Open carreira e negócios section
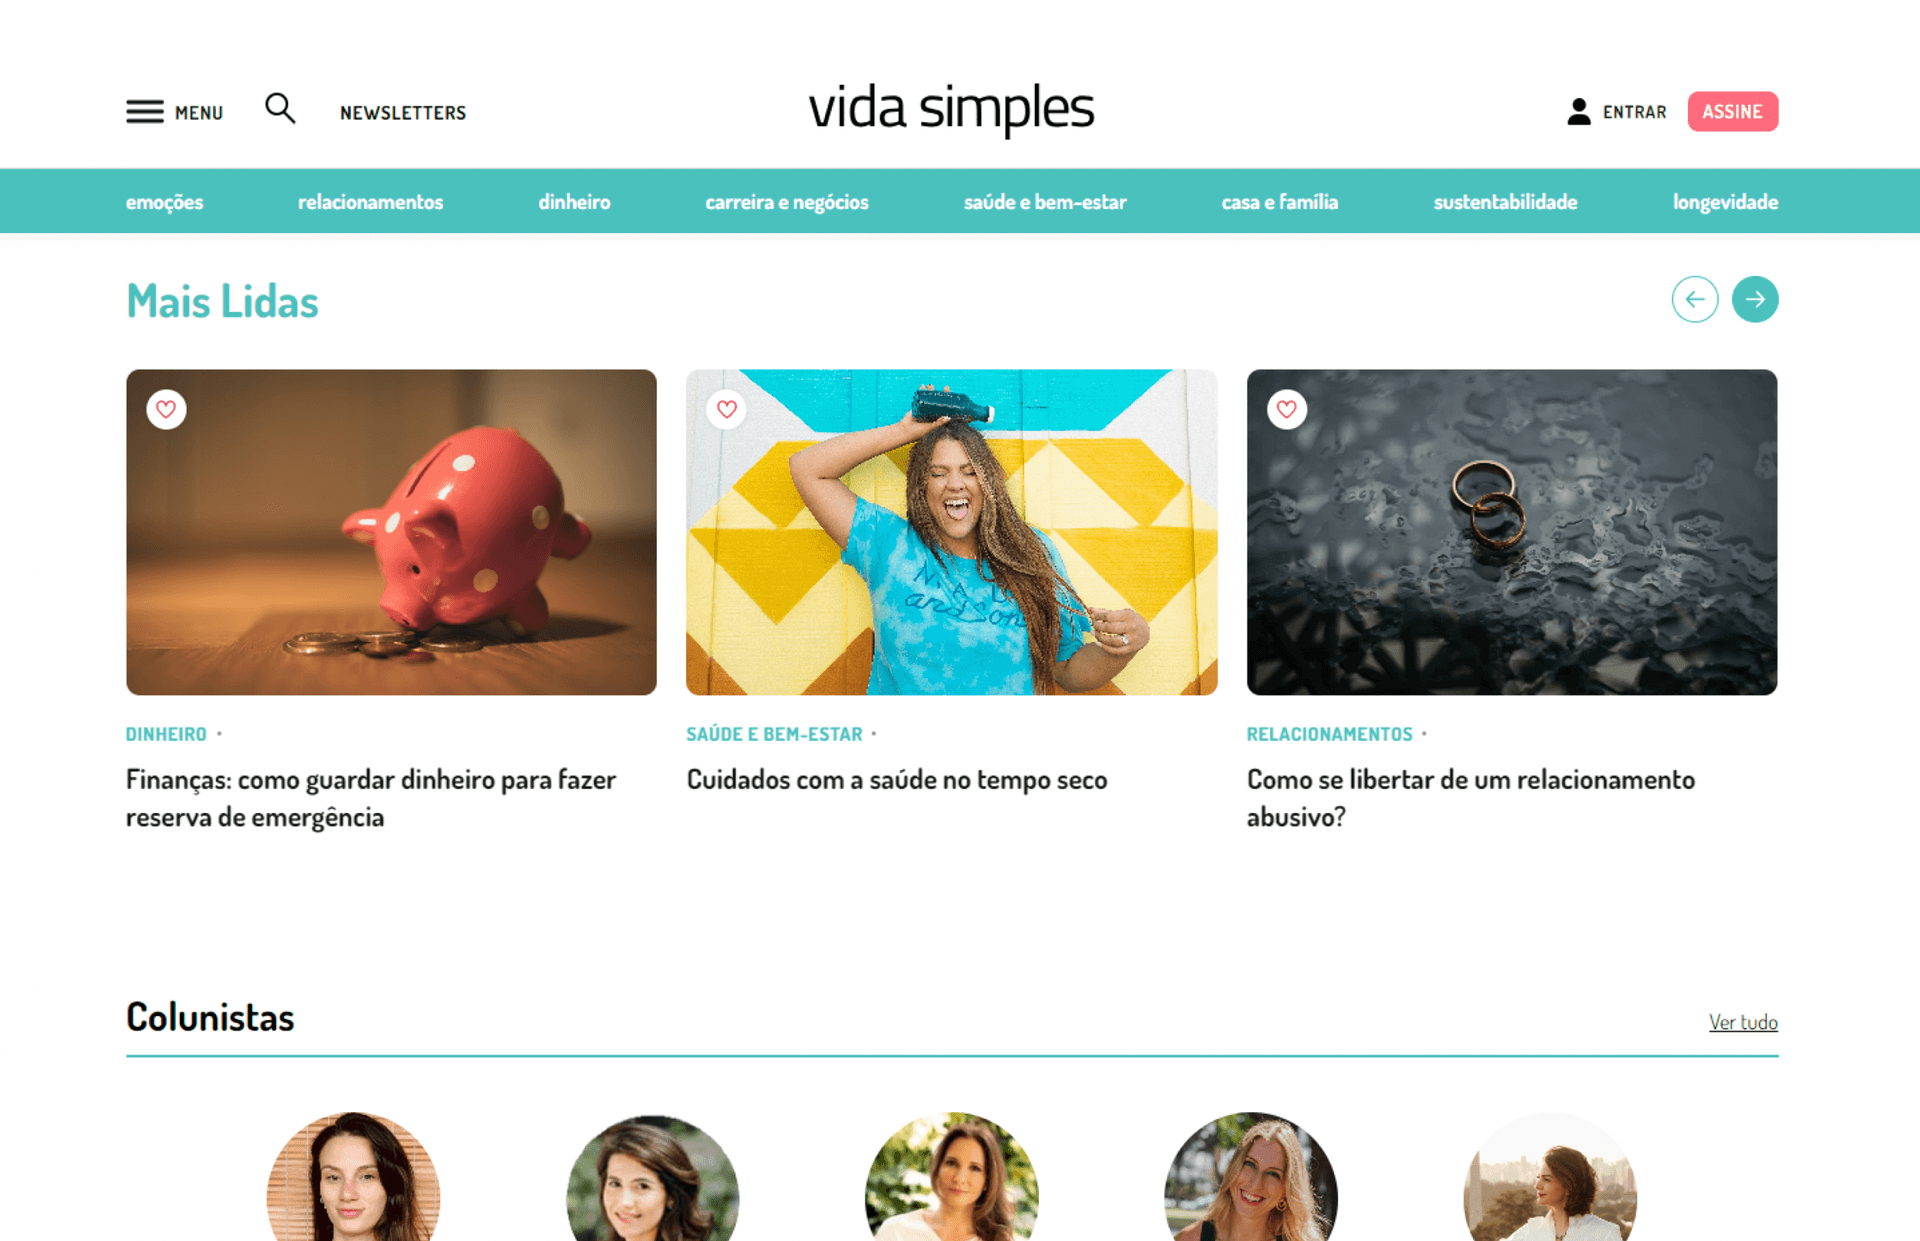 point(787,202)
